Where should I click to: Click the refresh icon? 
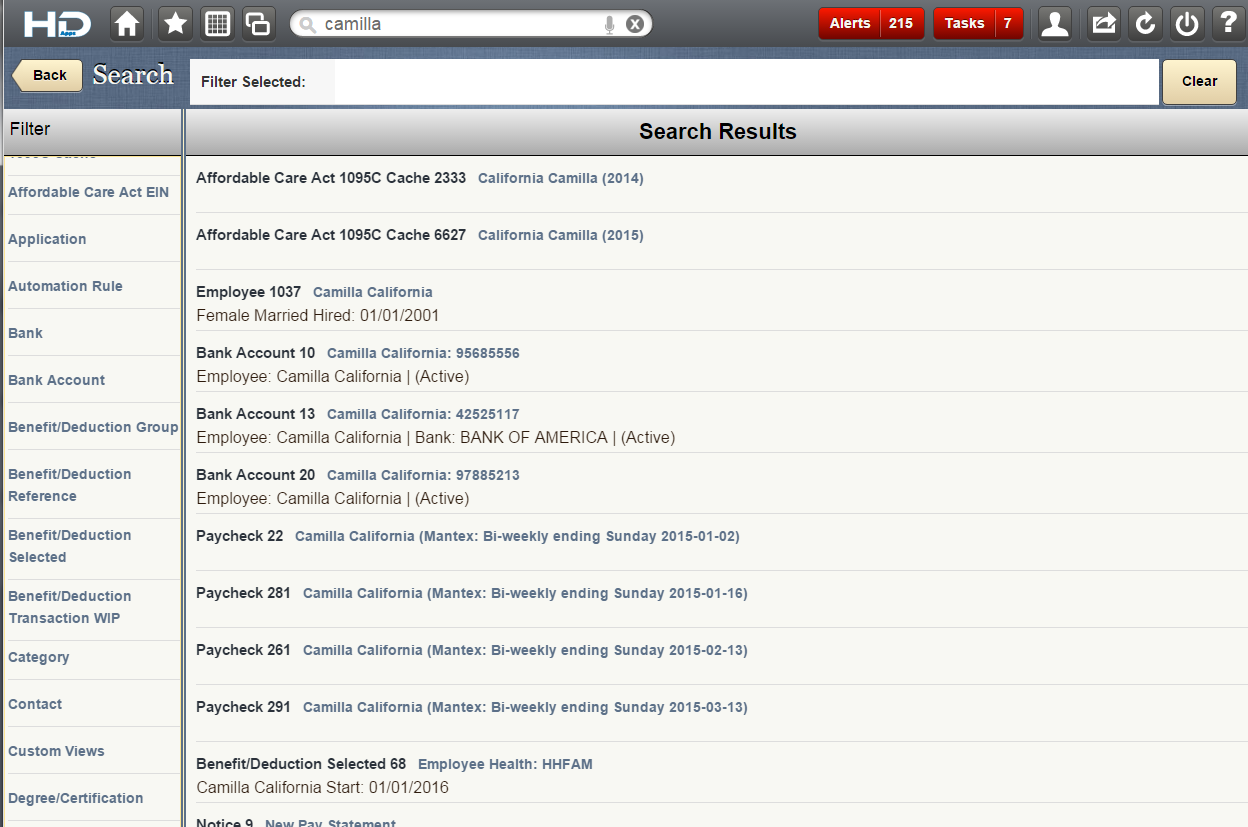click(x=1145, y=24)
